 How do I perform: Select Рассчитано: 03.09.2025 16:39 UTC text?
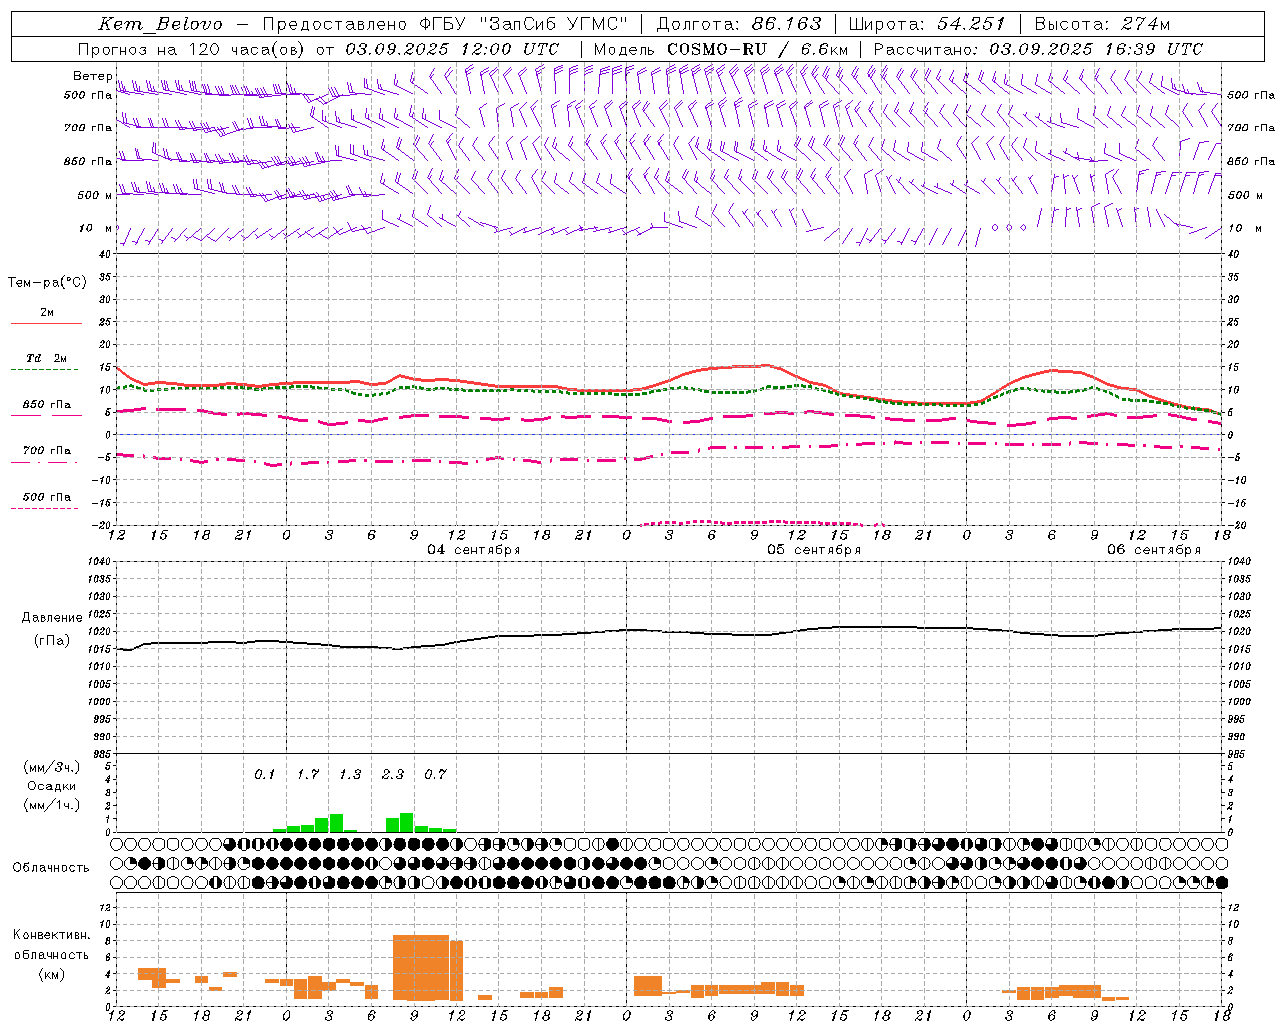tap(1038, 49)
